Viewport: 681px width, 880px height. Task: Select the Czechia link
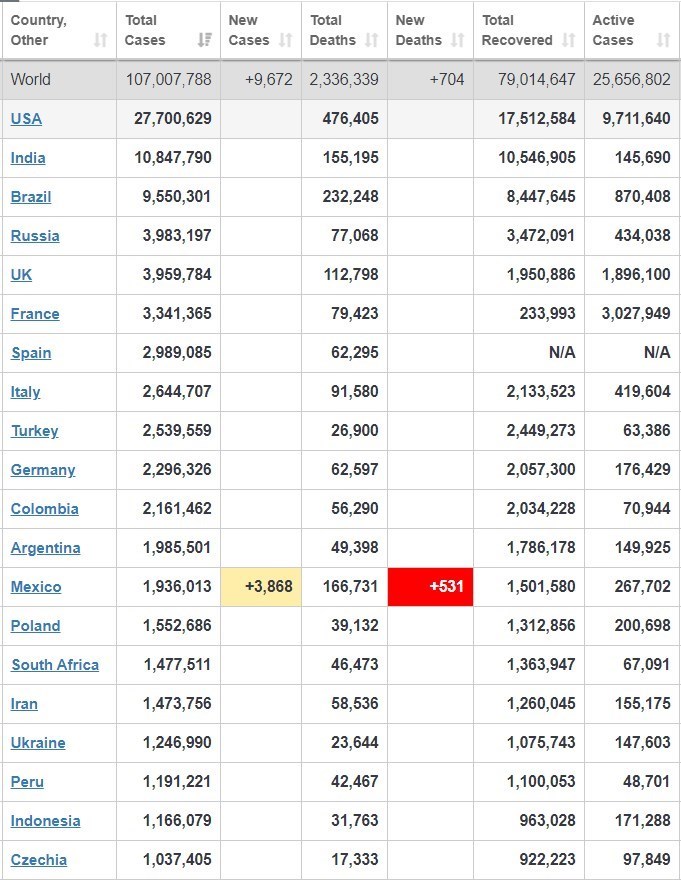coord(39,860)
